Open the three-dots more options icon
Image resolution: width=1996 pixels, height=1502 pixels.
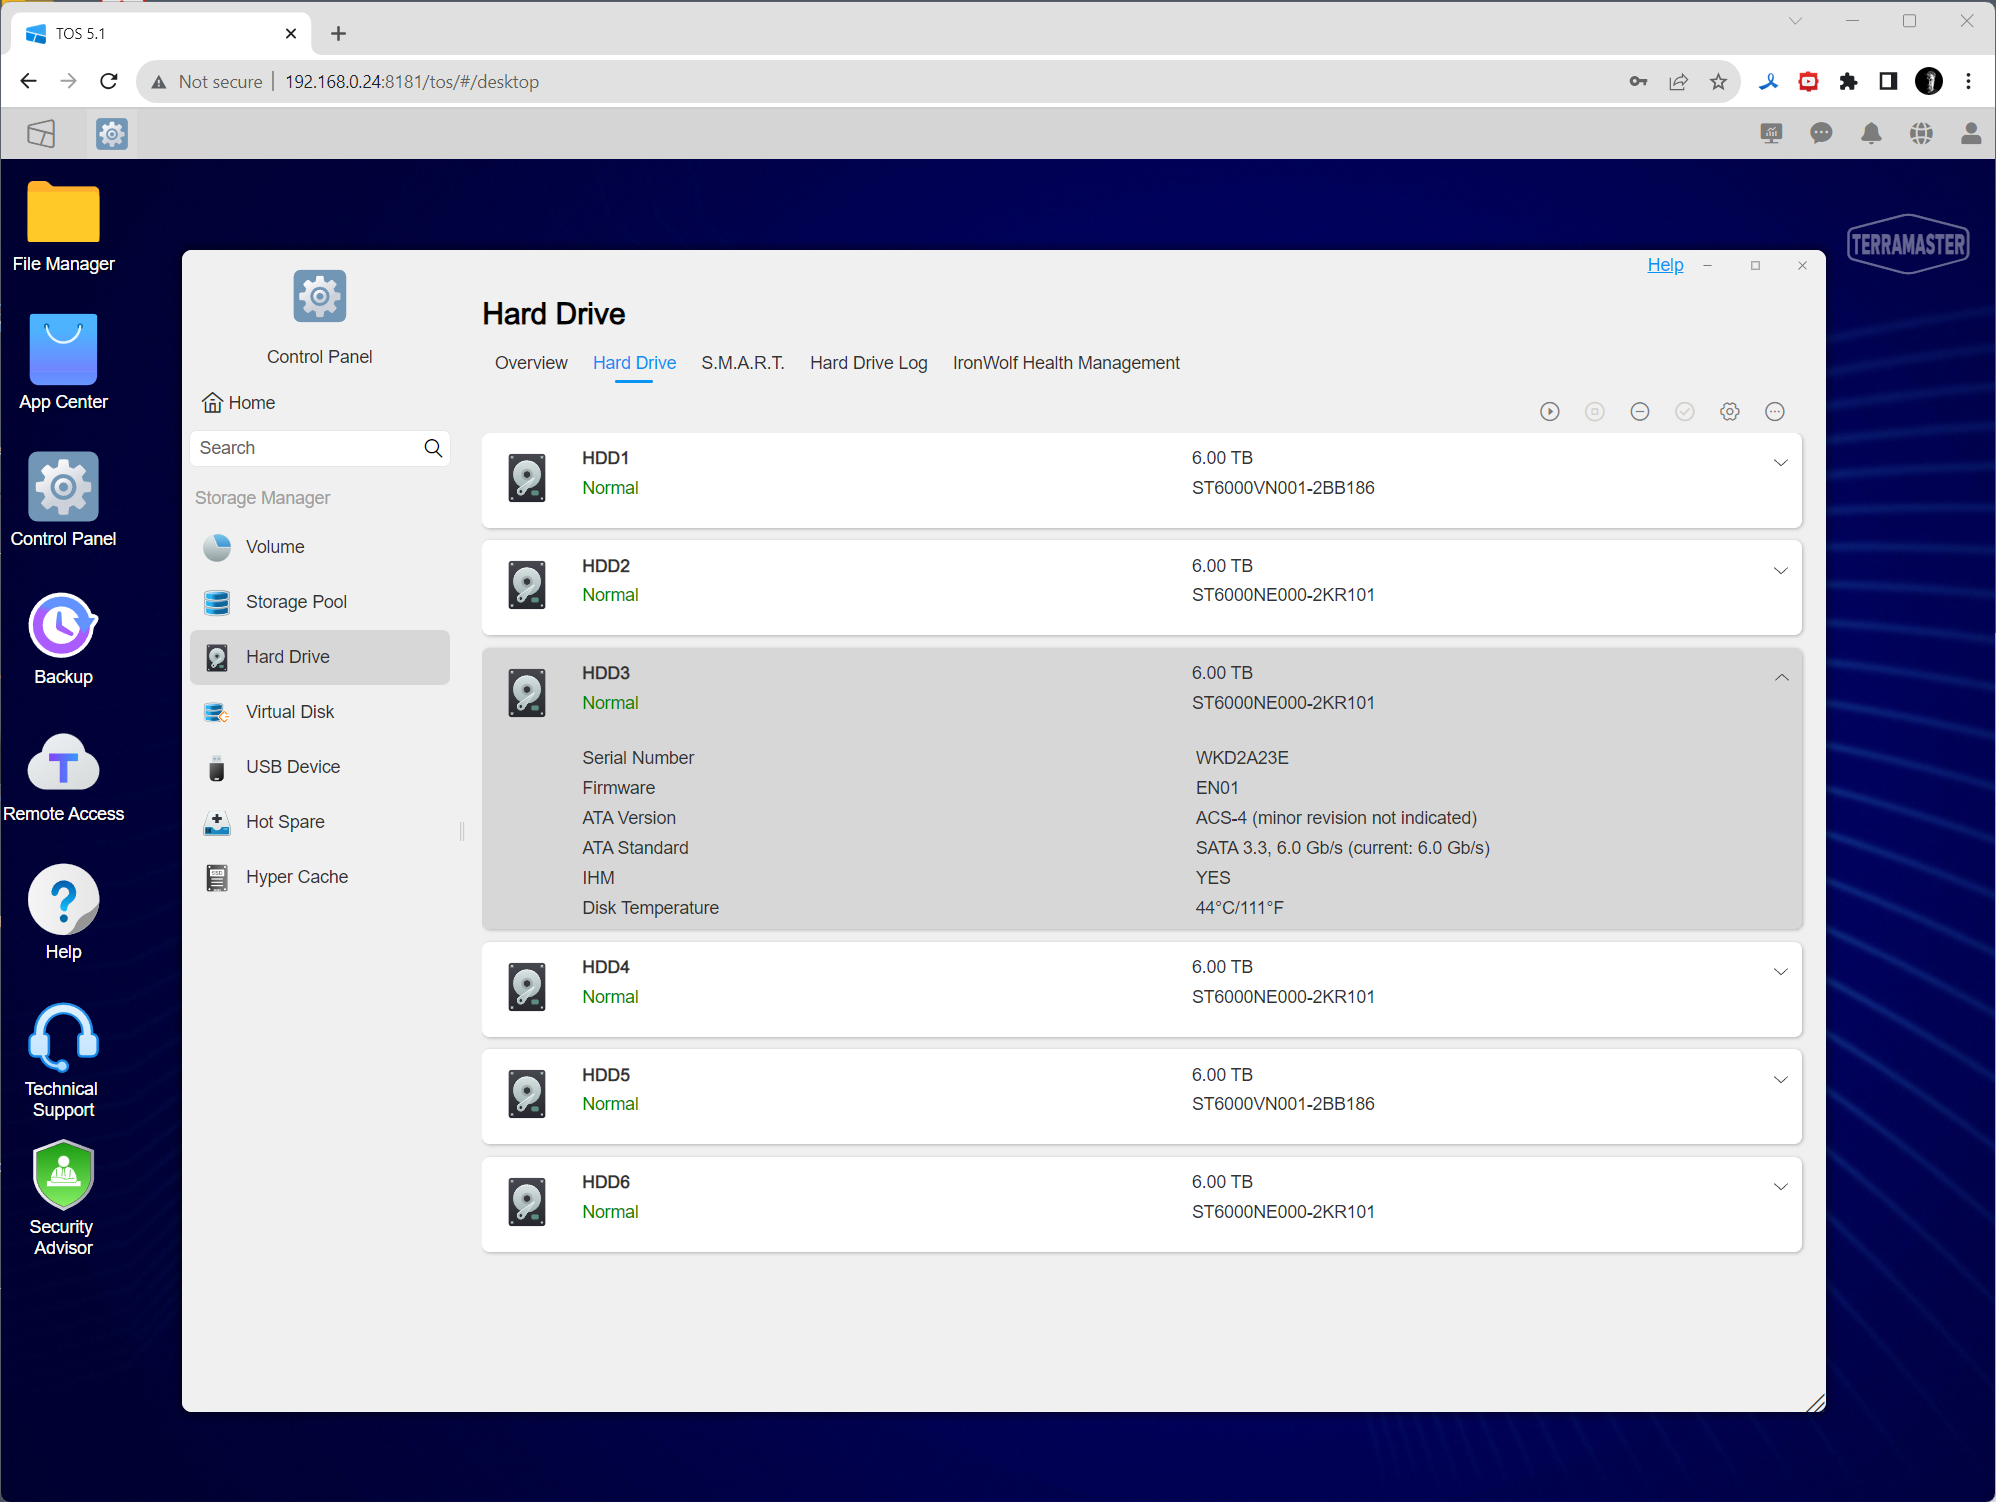tap(1775, 412)
